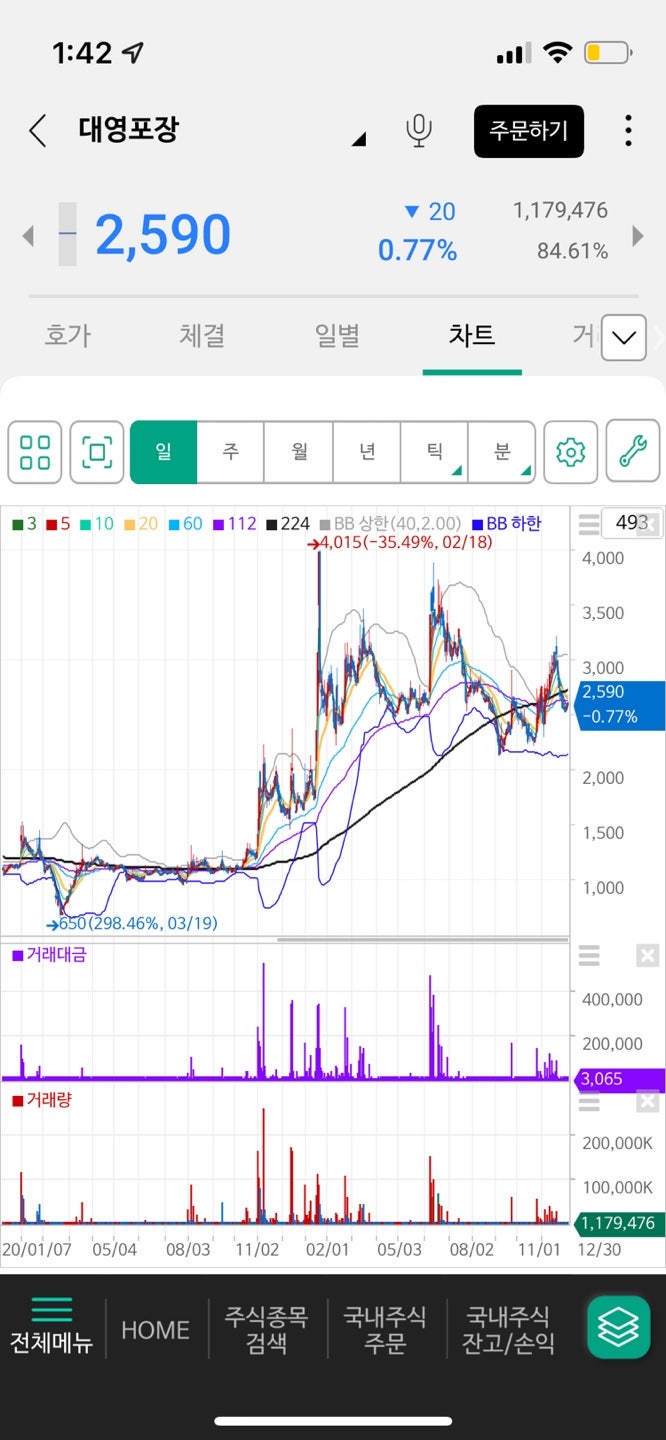Viewport: 666px width, 1440px height.
Task: Tap the 0.77% change rate
Action: point(417,250)
